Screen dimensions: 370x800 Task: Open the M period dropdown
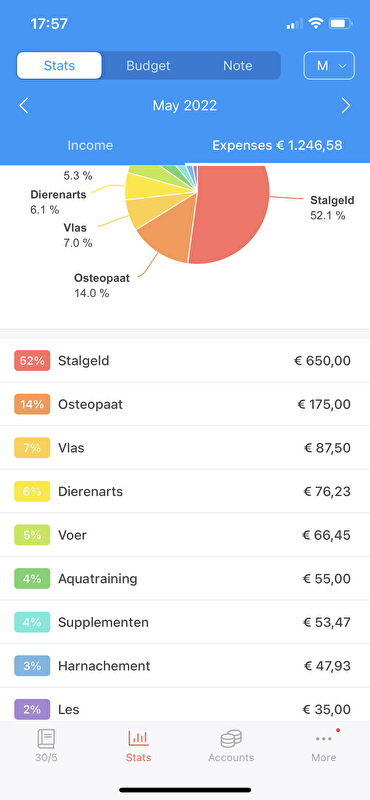[x=329, y=66]
